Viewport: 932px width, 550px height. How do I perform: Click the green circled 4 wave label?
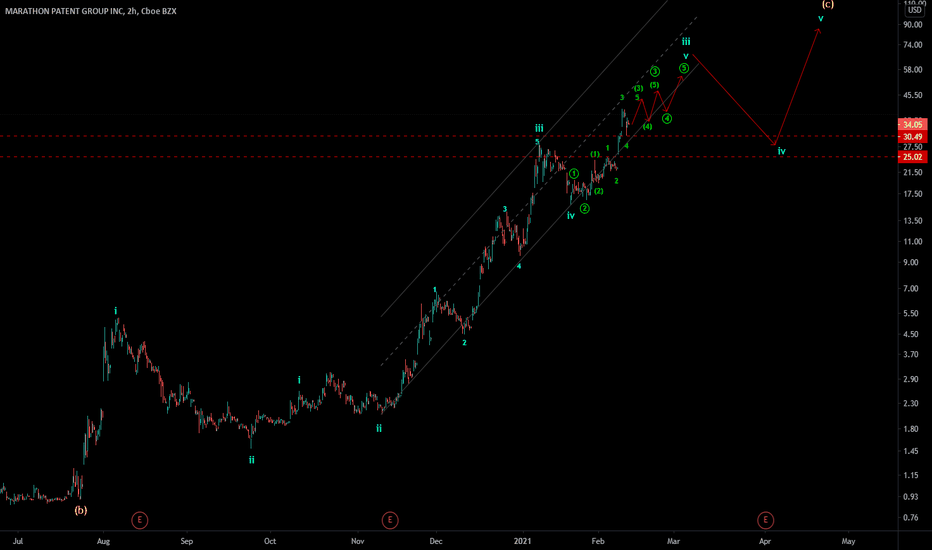(x=667, y=119)
